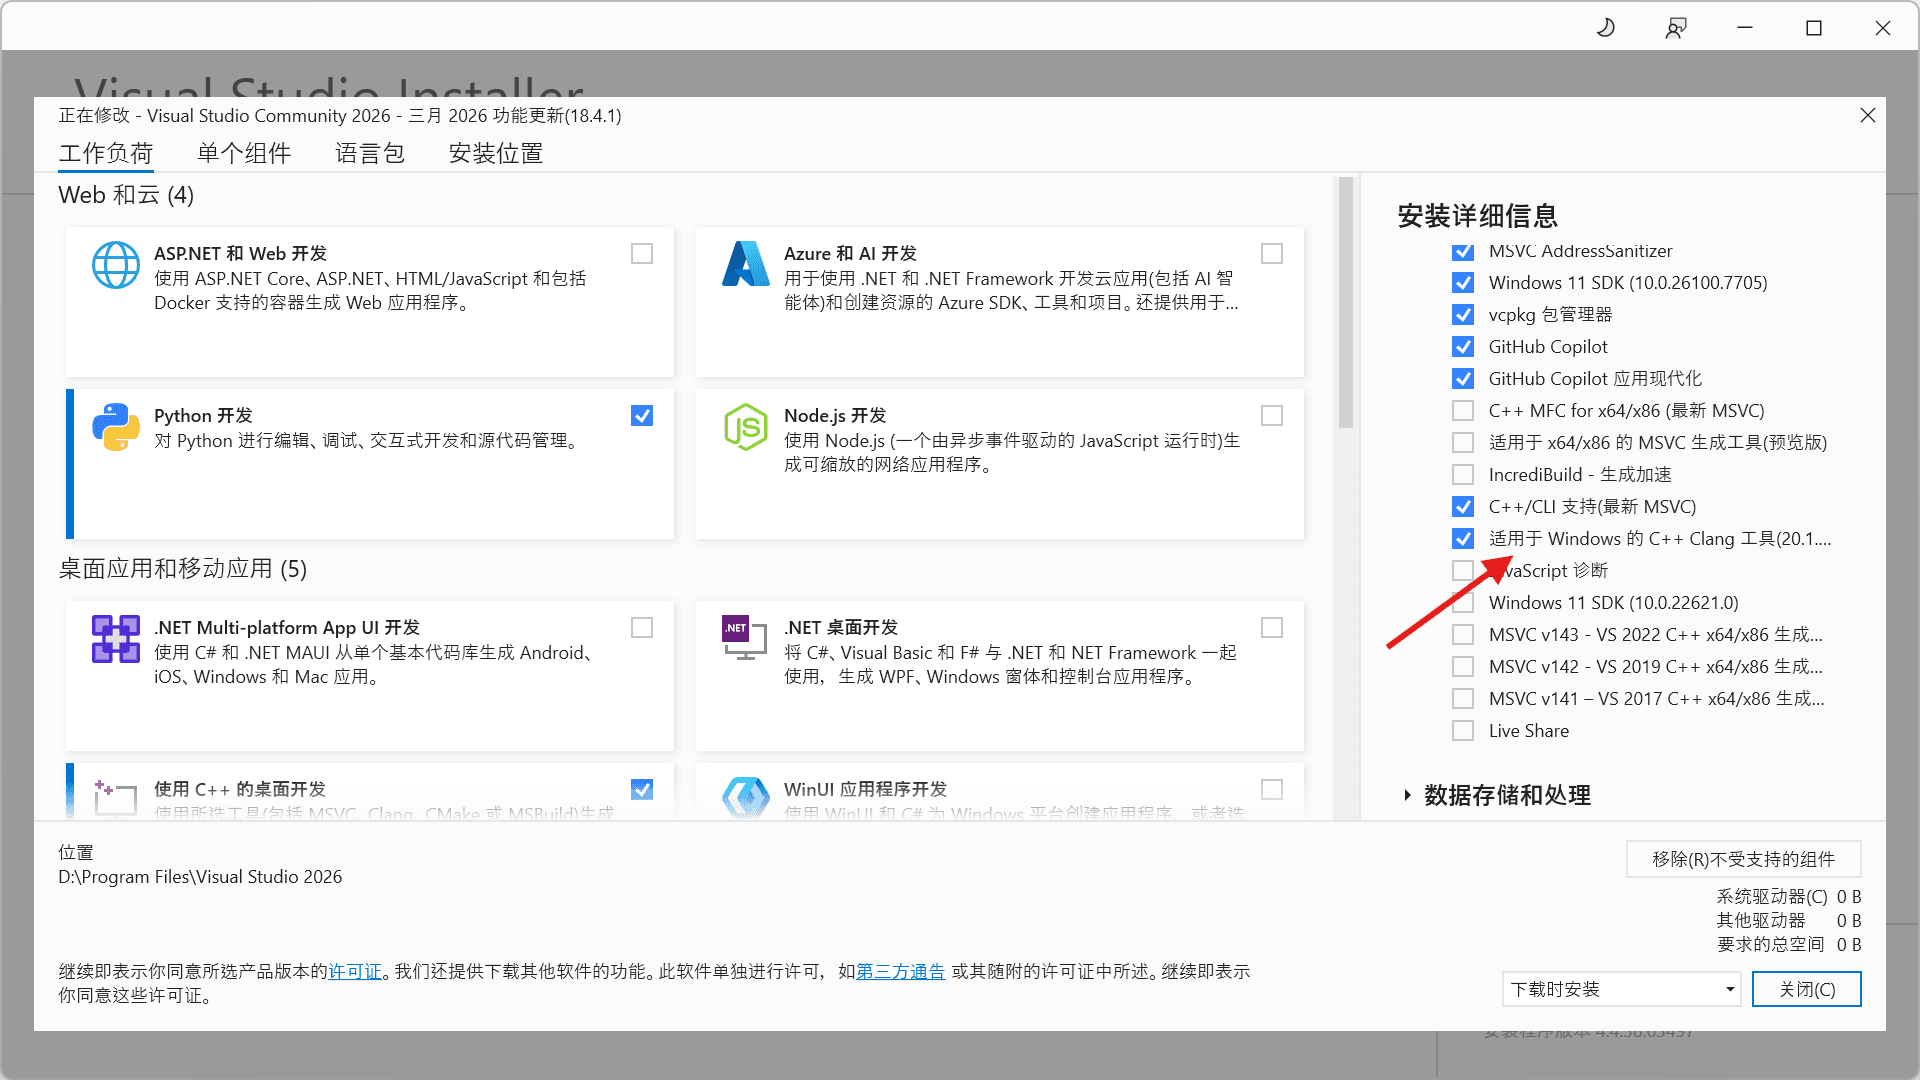Uncheck the Python 开发 workload checkbox
This screenshot has height=1080, width=1920.
tap(642, 416)
